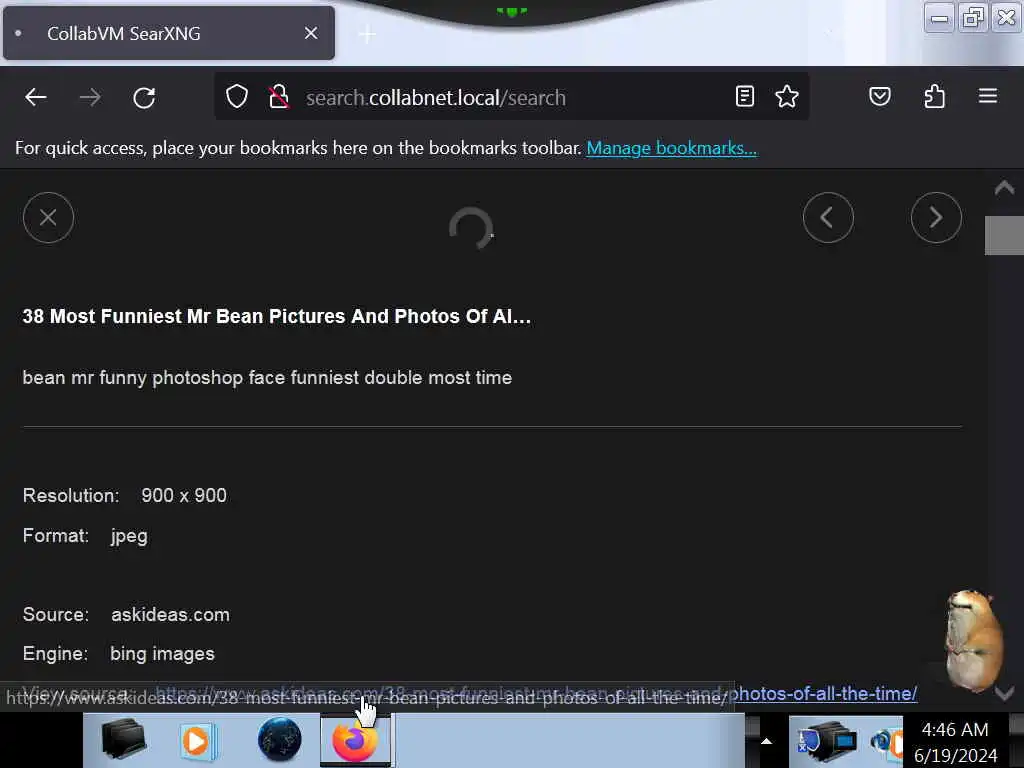Image resolution: width=1024 pixels, height=768 pixels.
Task: Show hidden system tray icons
Action: click(x=767, y=741)
